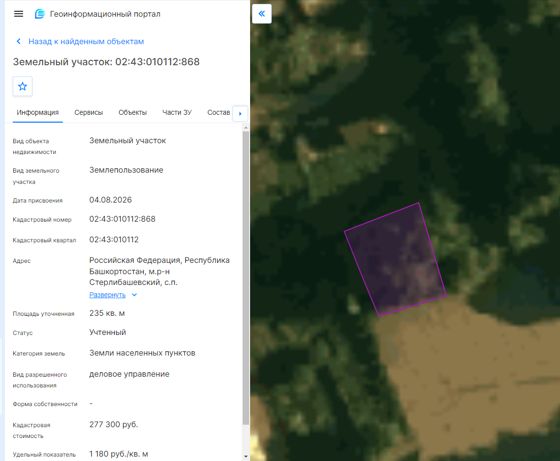Open the Части ЗУ tab

177,112
